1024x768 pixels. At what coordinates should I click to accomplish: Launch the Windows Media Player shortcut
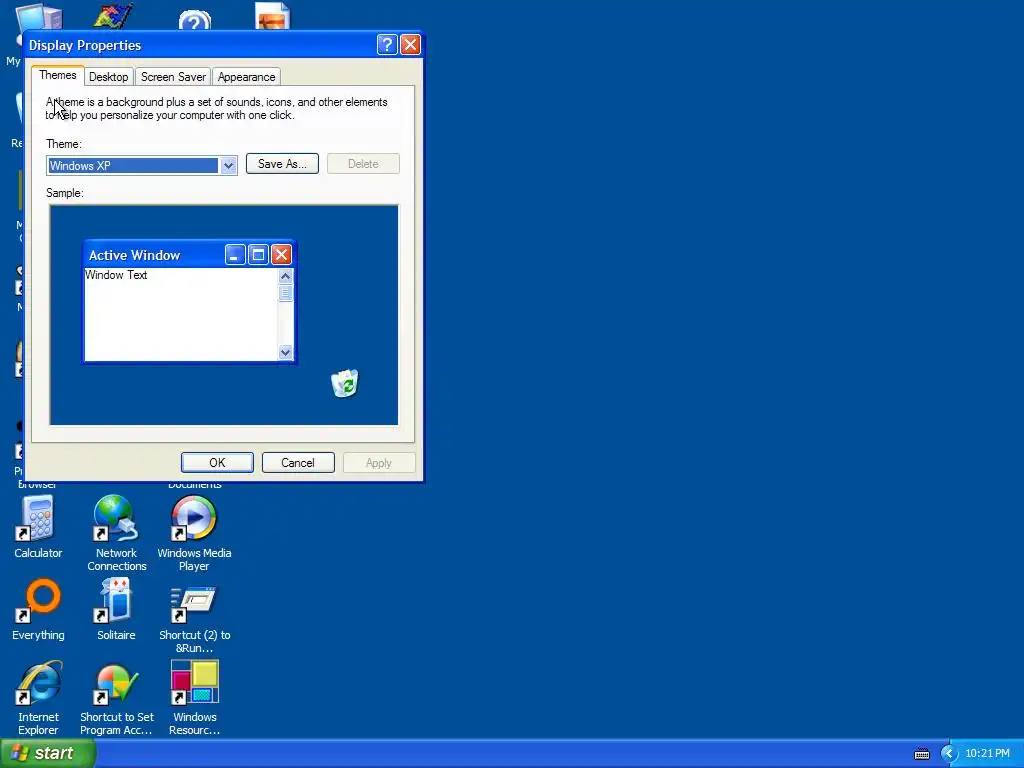point(194,533)
